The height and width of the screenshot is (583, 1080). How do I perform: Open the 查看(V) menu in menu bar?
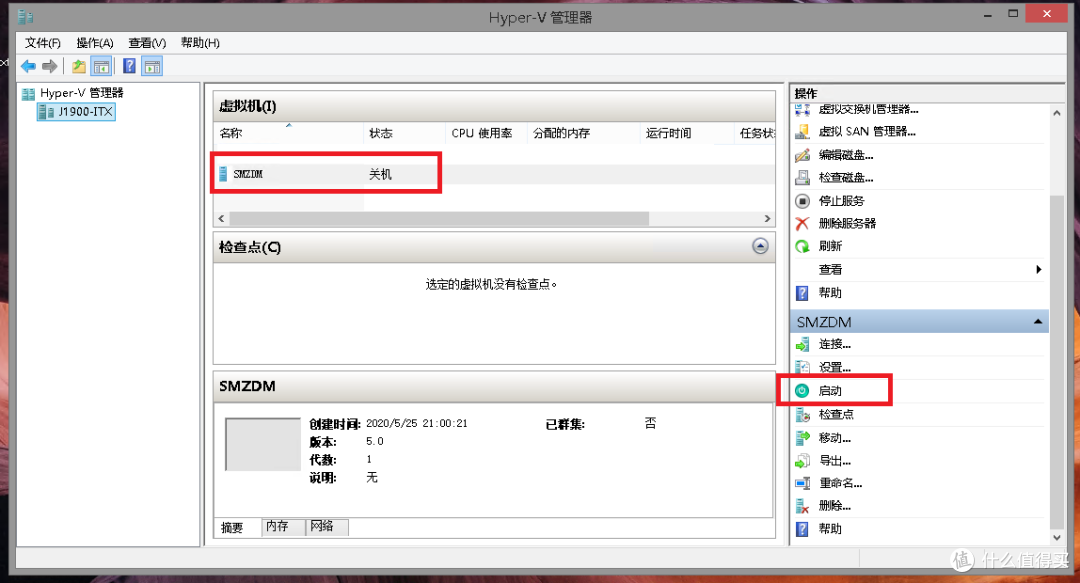(147, 43)
